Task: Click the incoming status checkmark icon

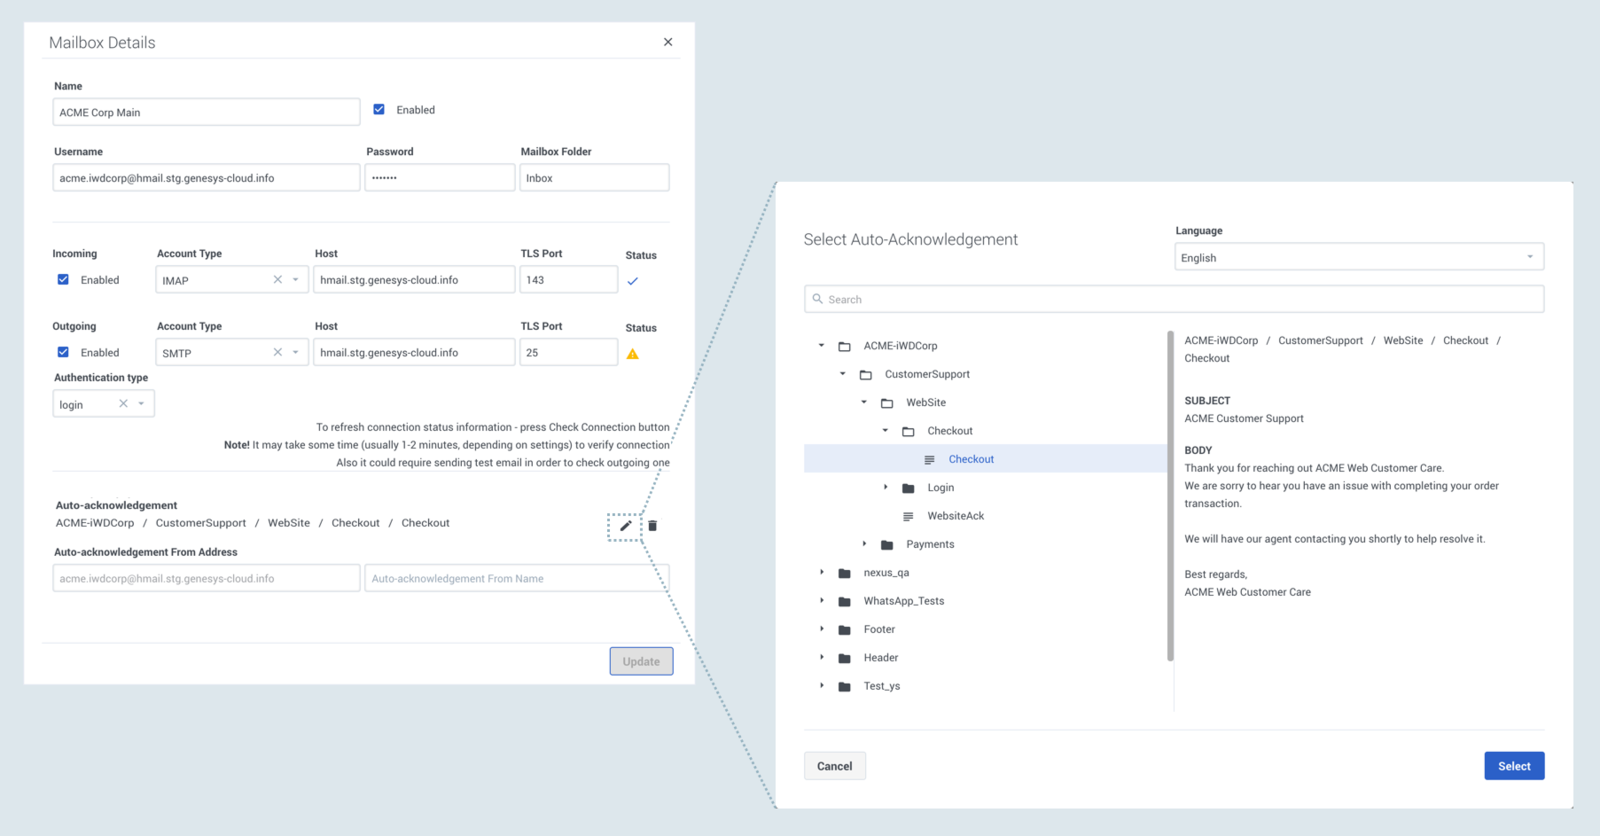Action: coord(633,281)
